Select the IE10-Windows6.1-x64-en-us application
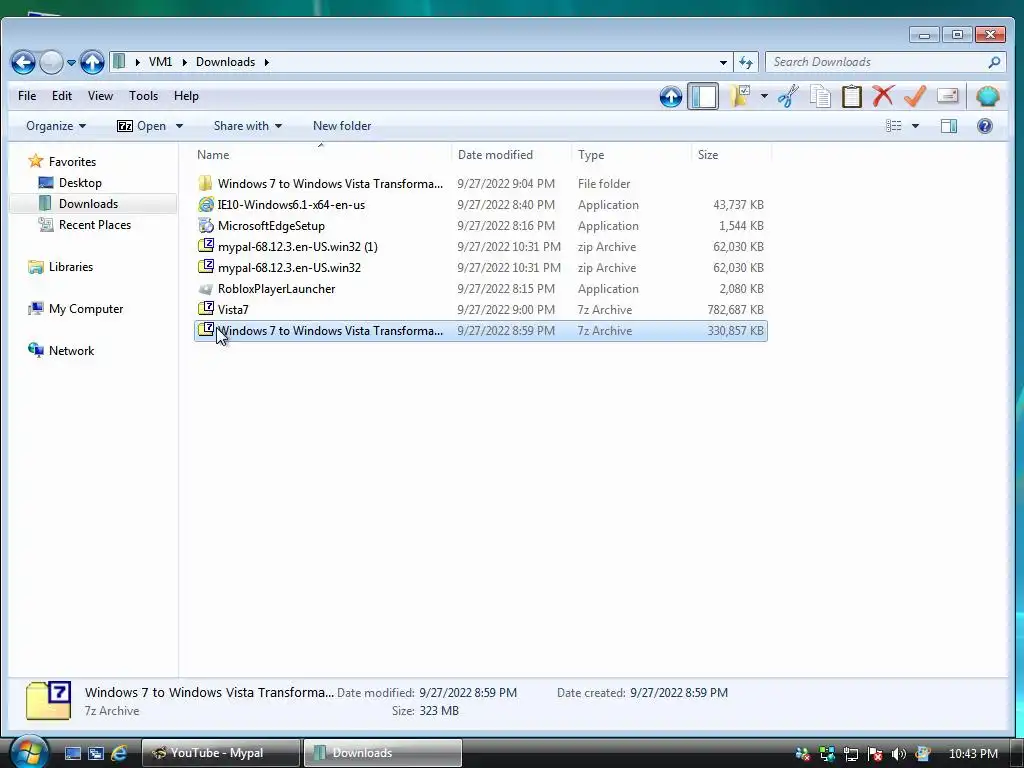Viewport: 1024px width, 768px height. tap(481, 205)
